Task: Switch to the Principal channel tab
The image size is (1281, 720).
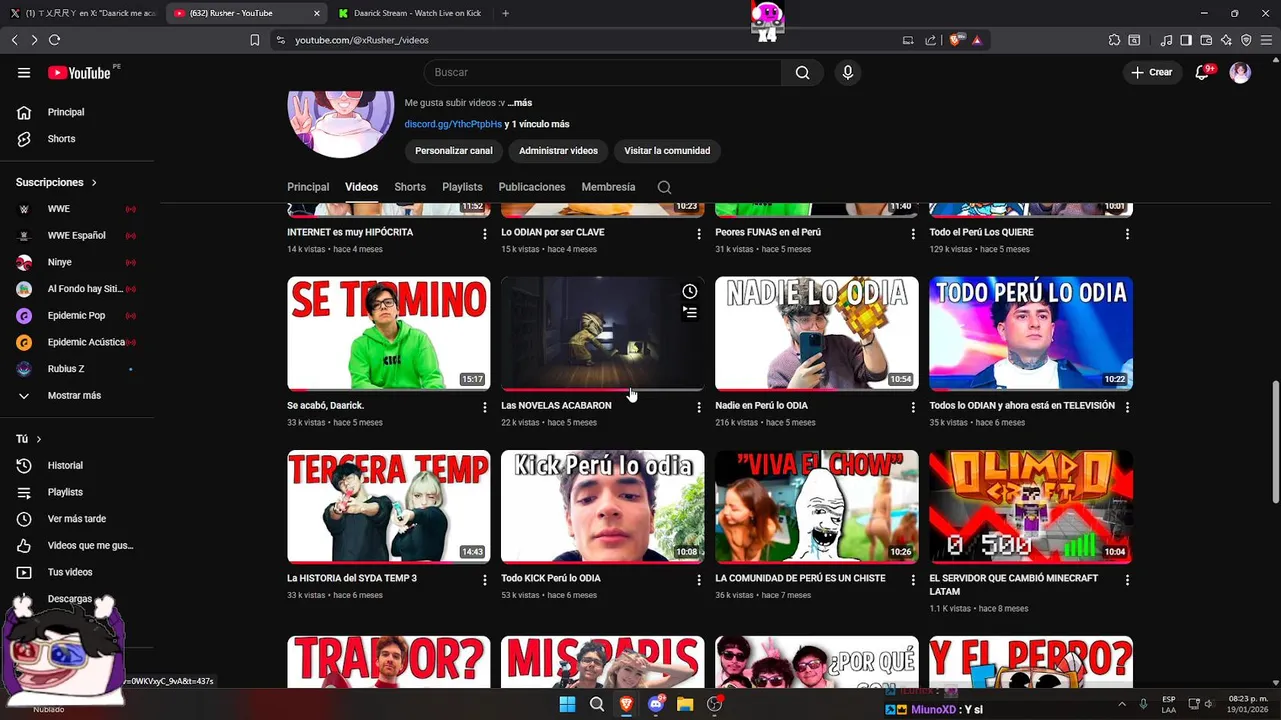Action: coord(308,187)
